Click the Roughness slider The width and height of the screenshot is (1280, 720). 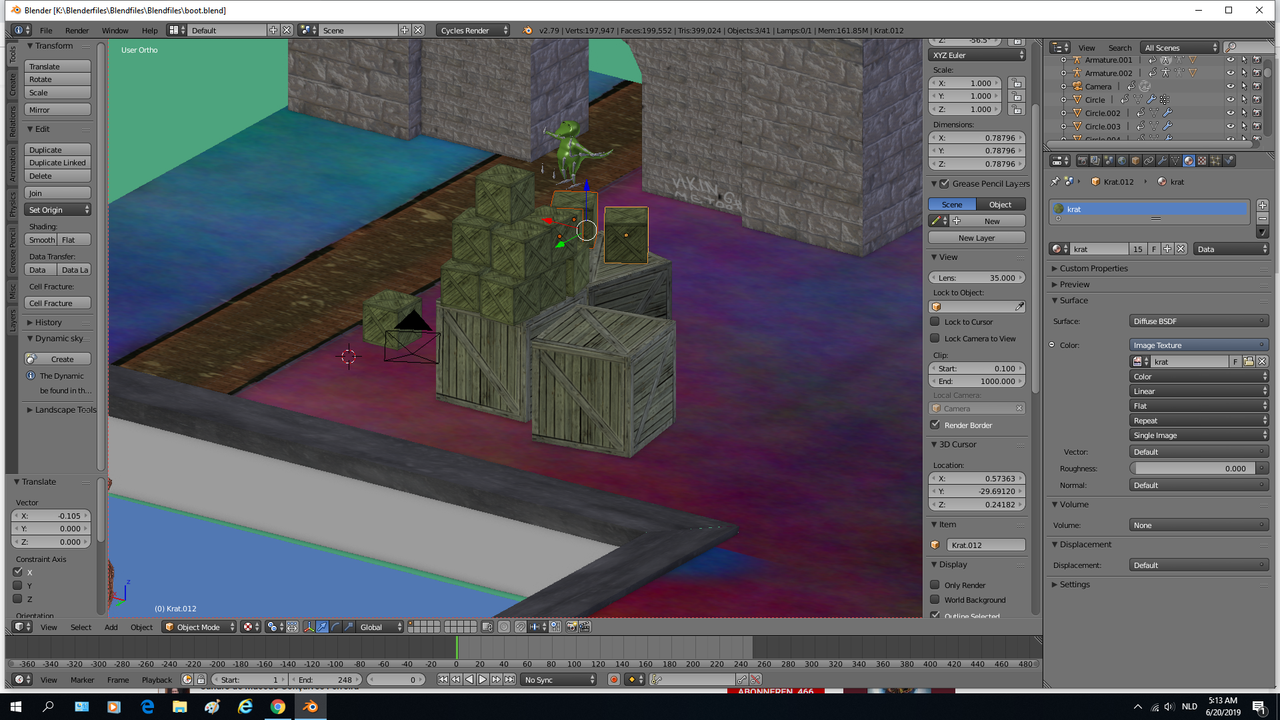(x=1199, y=468)
